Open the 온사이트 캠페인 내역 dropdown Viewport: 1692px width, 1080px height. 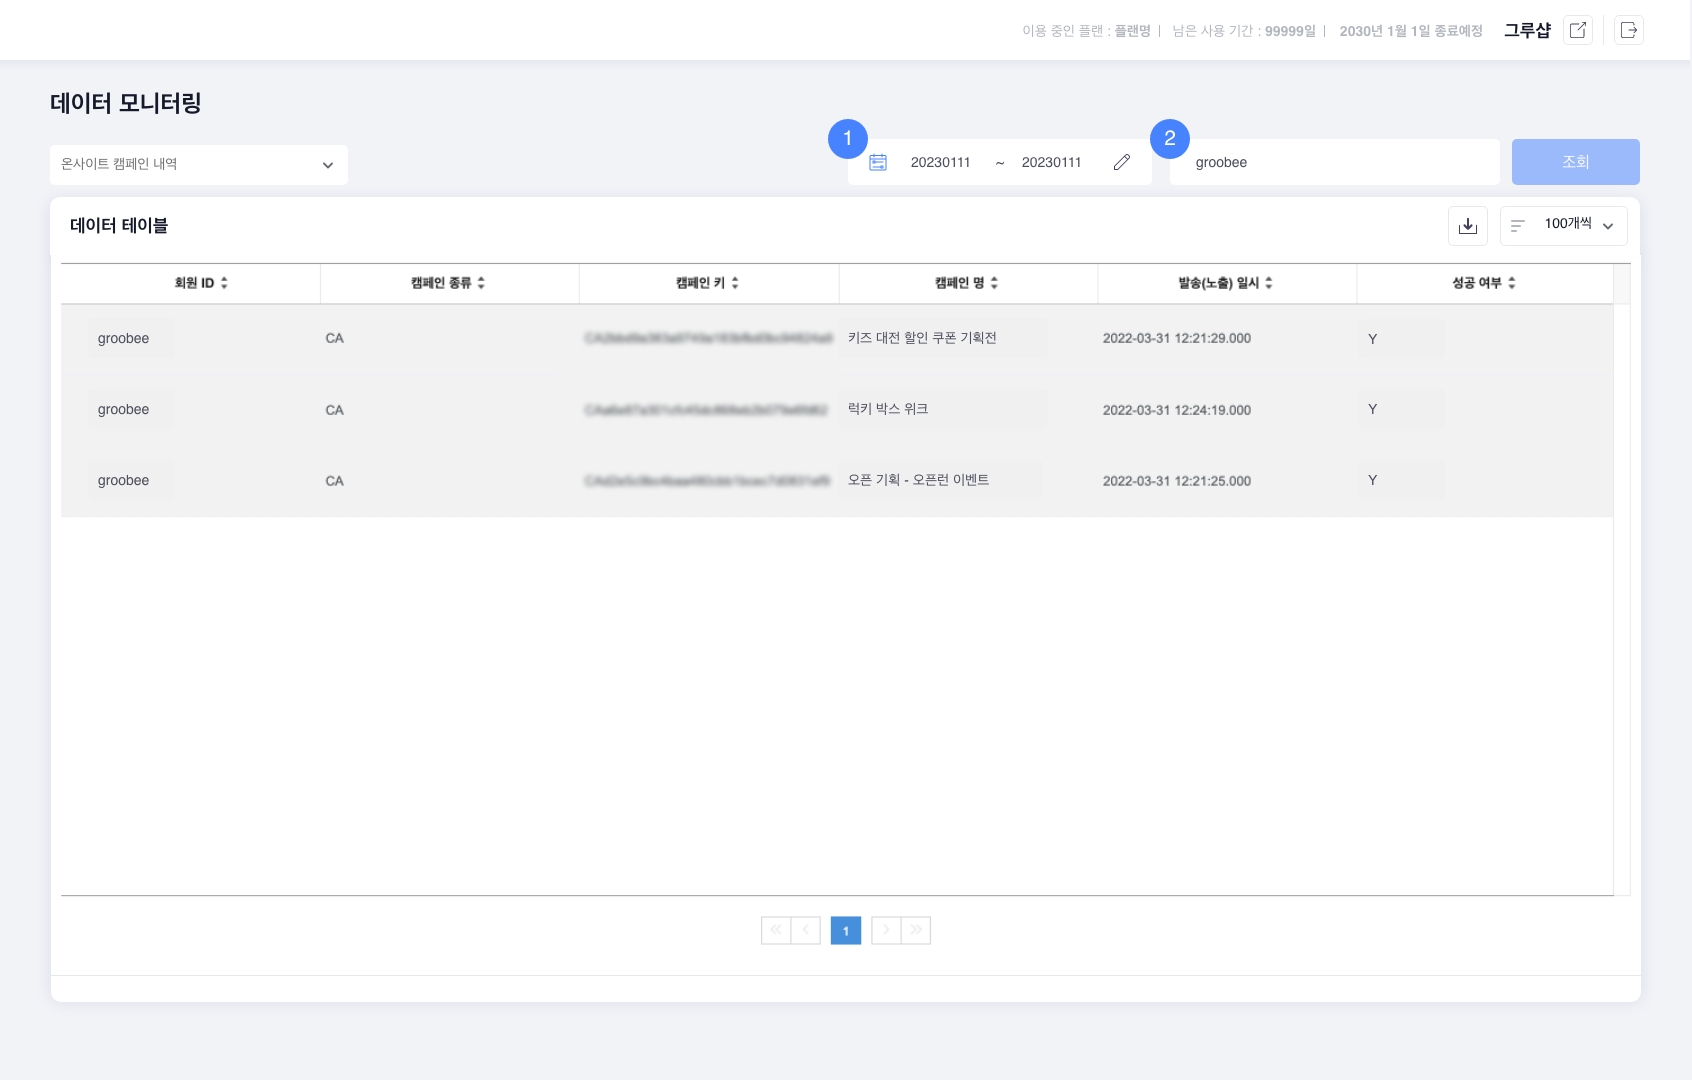click(199, 165)
